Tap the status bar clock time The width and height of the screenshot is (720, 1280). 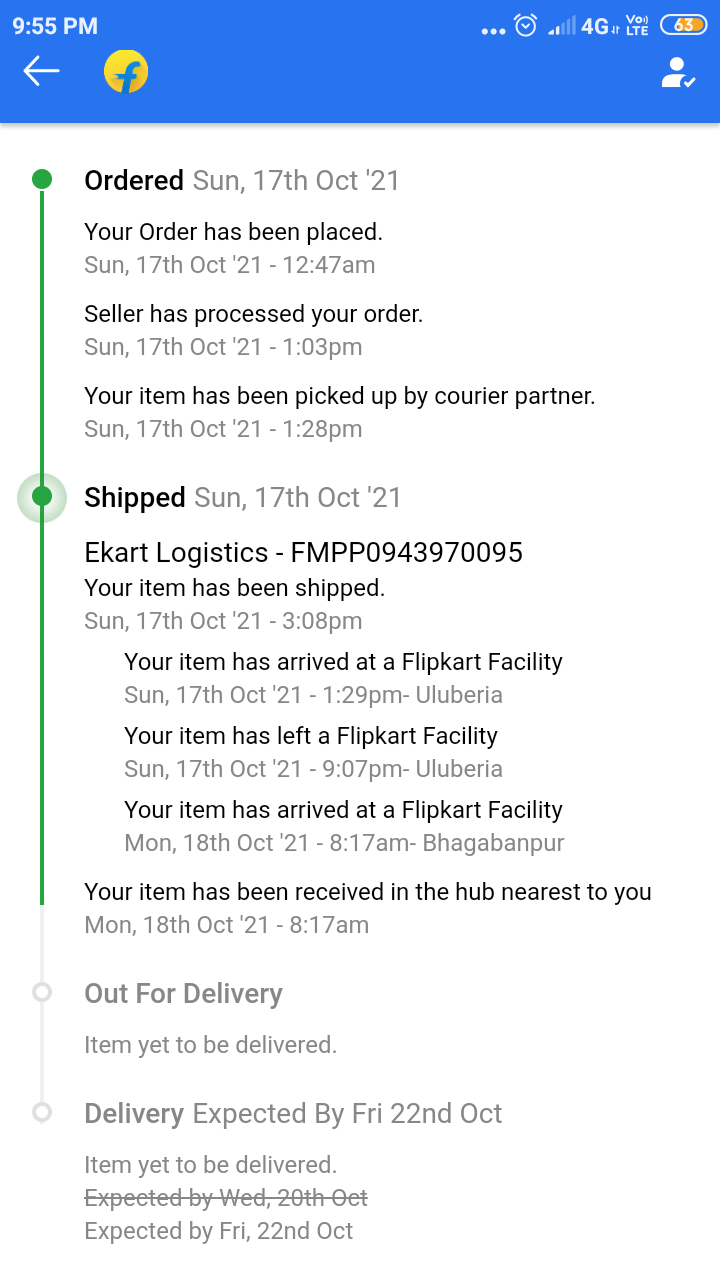[55, 26]
